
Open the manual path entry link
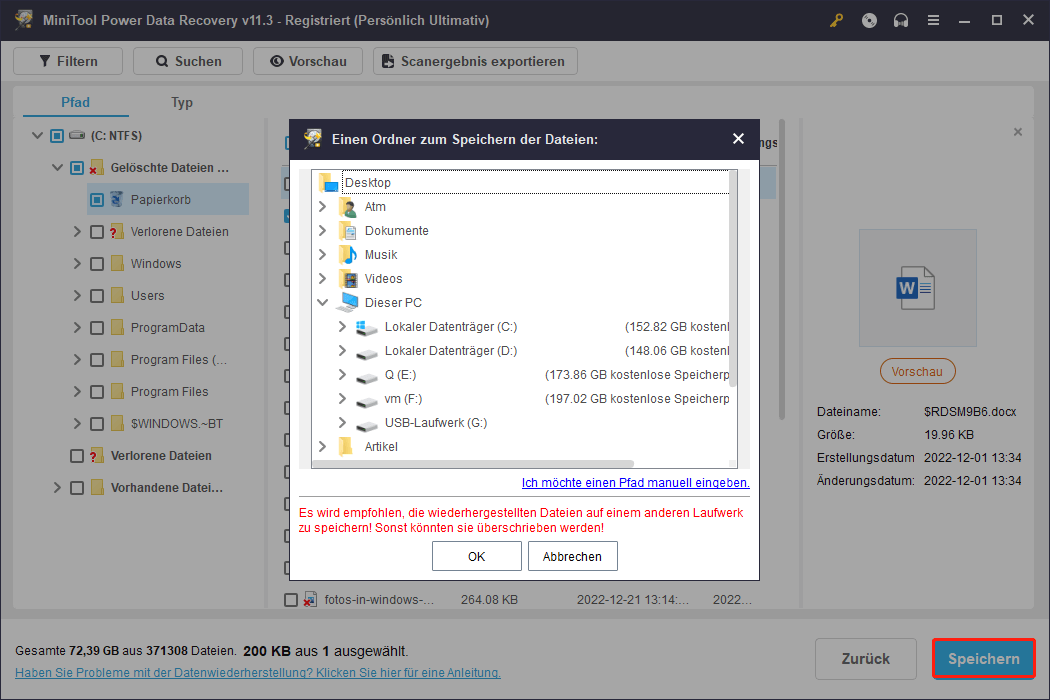coord(635,483)
